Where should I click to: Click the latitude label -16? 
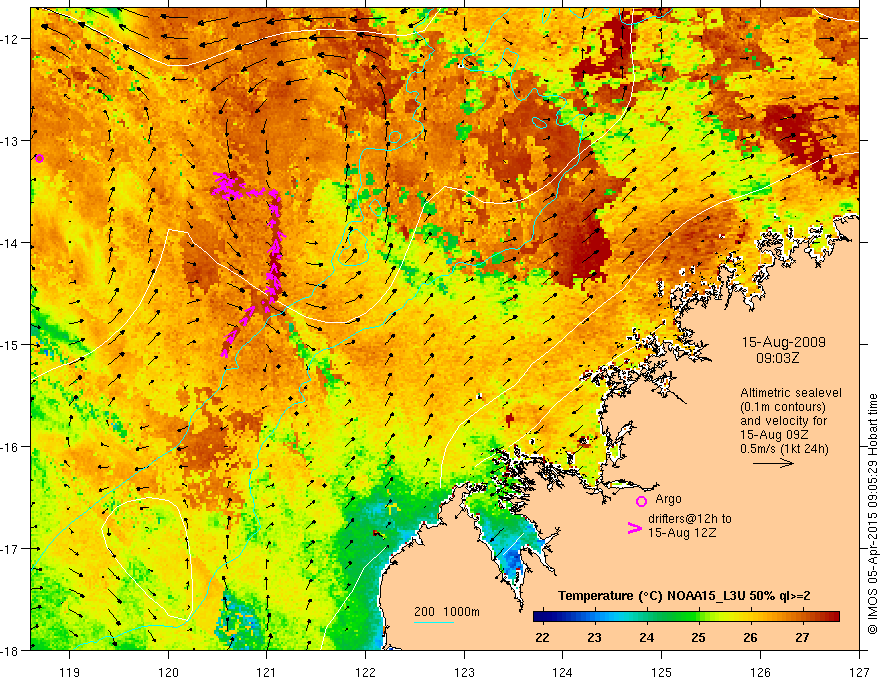[10, 447]
